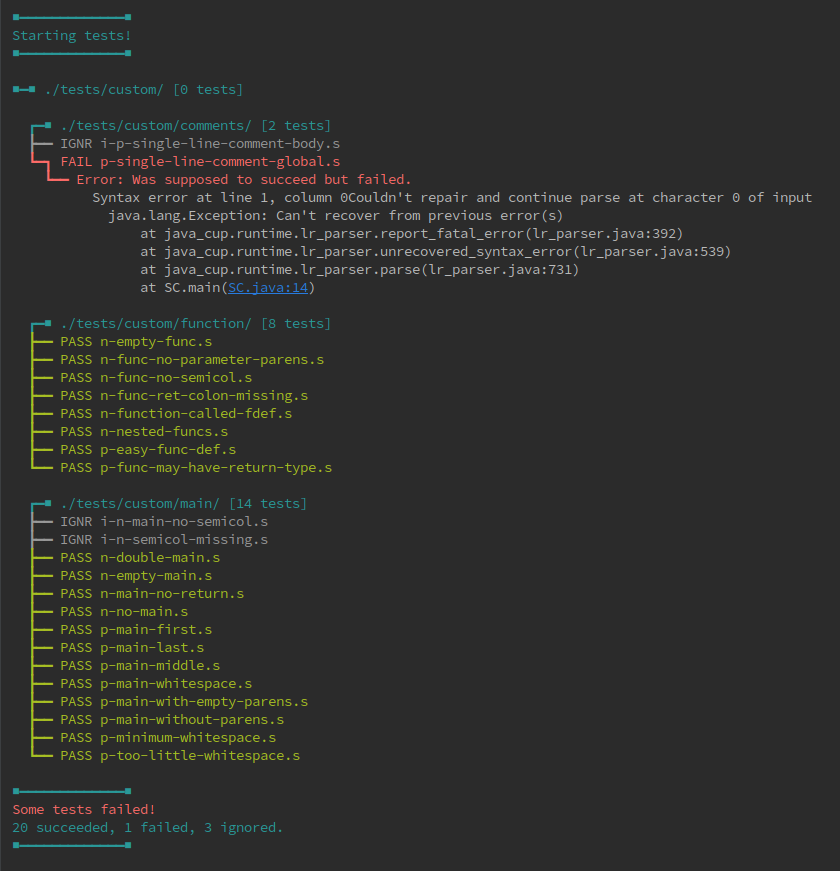Select PASS p-func-may-have-return-type.s entry

point(196,468)
